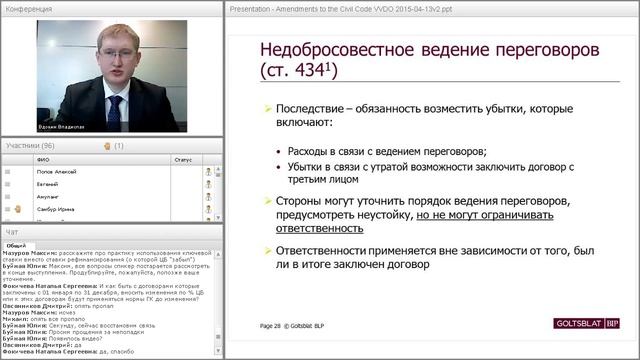Click the raised hand icon in participants header

[107, 146]
